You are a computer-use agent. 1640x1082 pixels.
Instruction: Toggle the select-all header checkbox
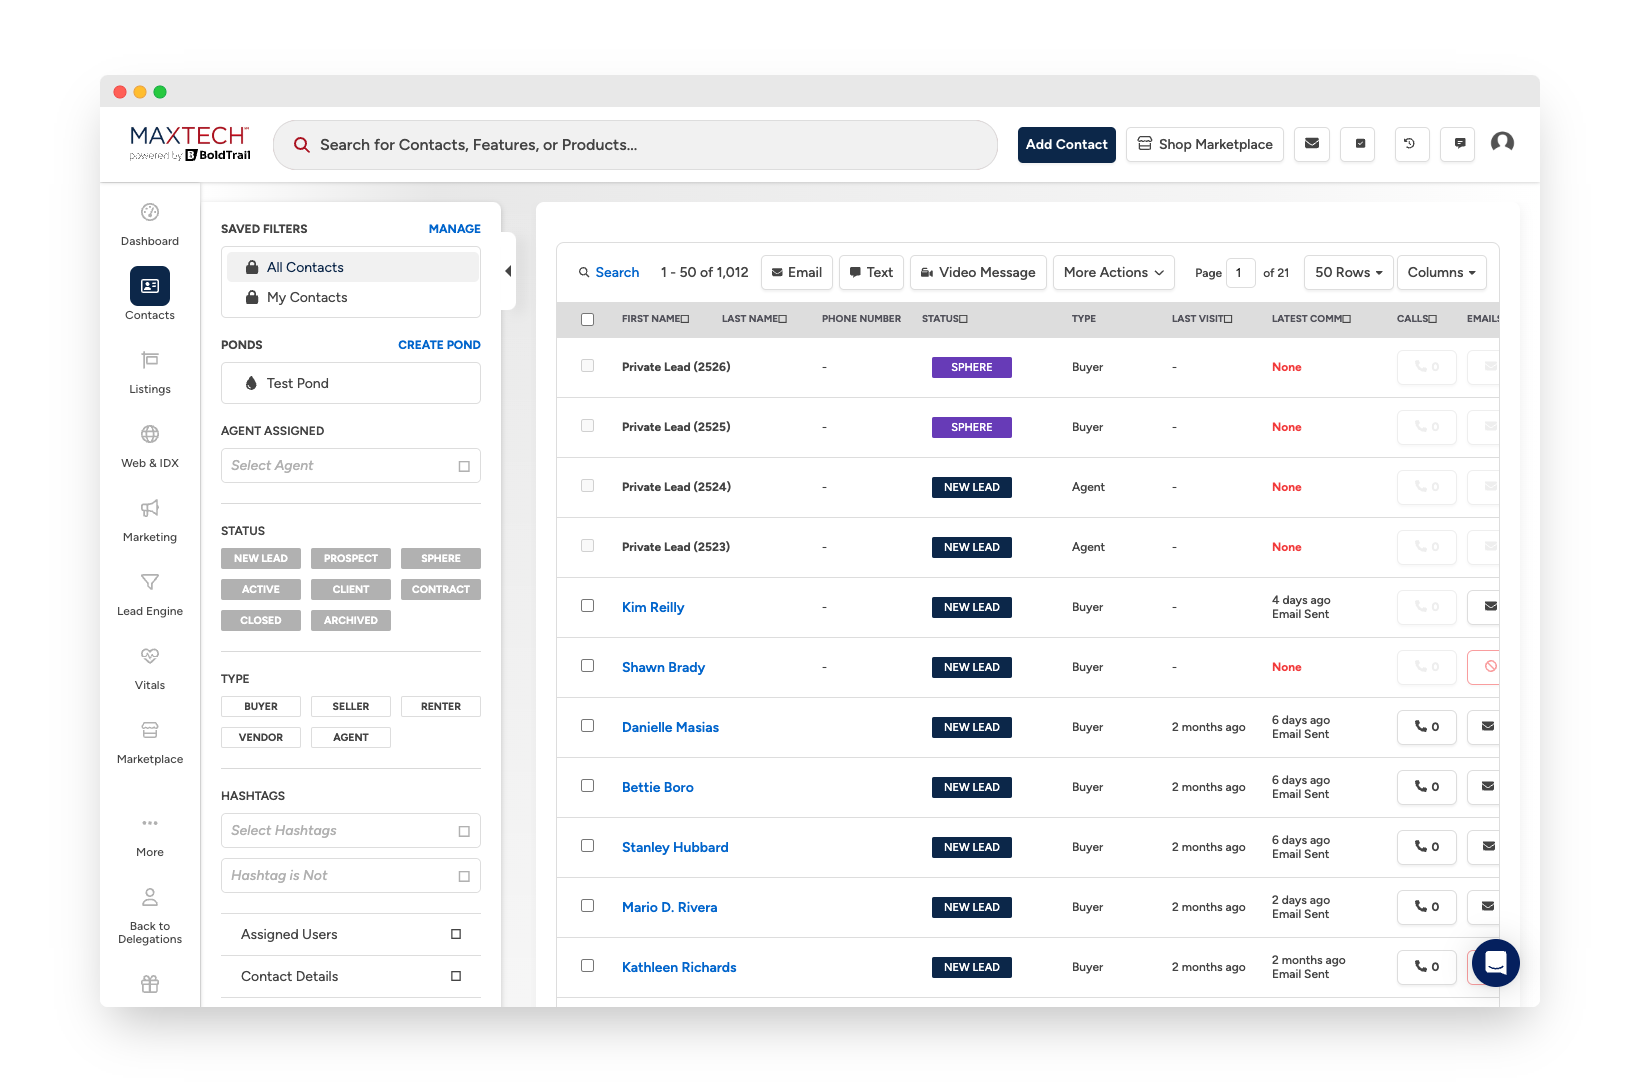point(588,320)
